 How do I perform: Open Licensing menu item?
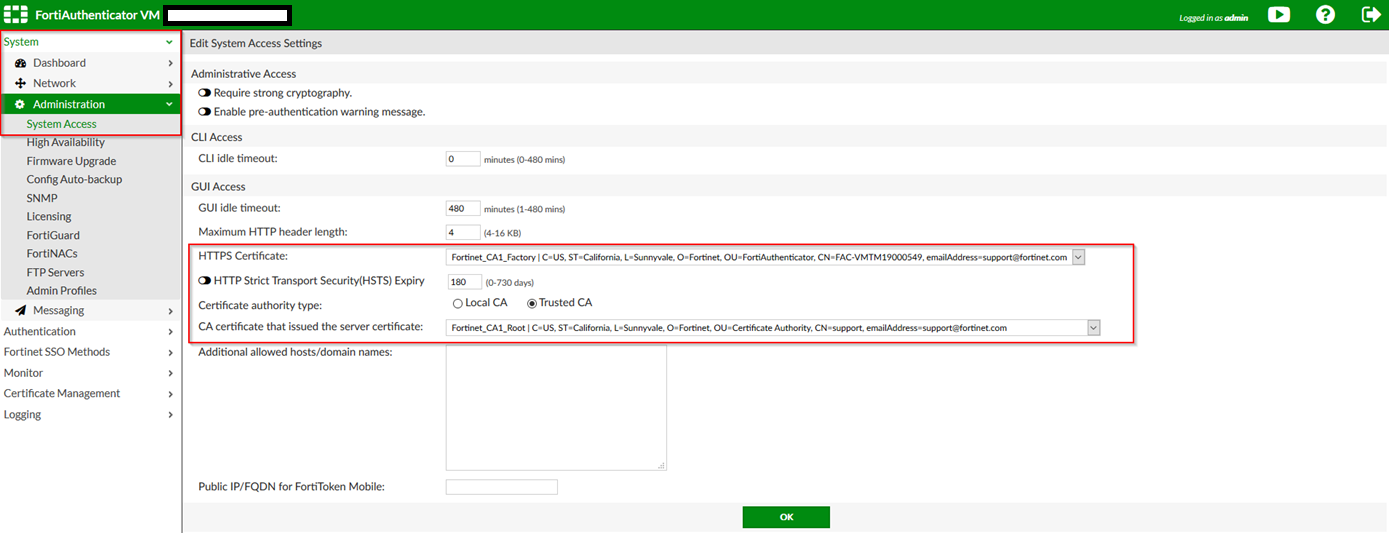coord(49,216)
